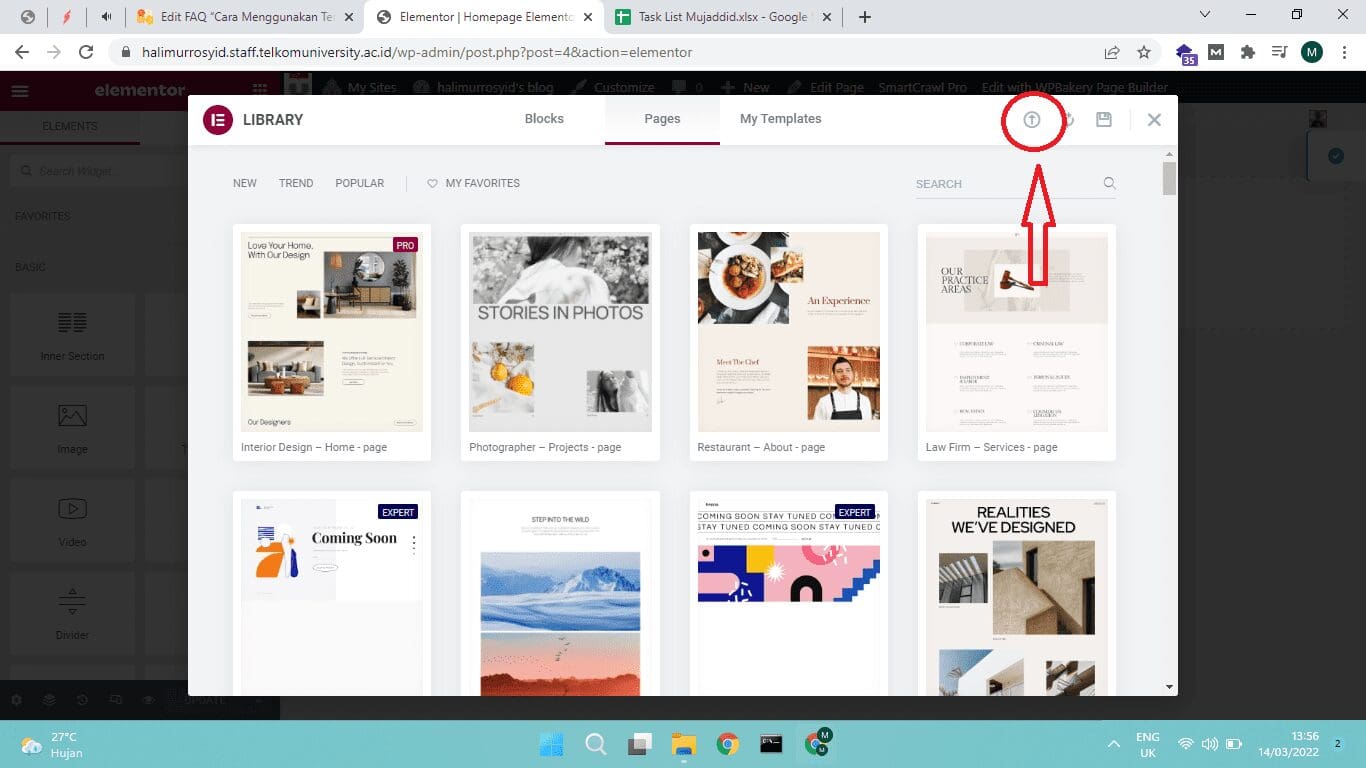Reload the browser page
This screenshot has height=768, width=1366.
tap(86, 52)
